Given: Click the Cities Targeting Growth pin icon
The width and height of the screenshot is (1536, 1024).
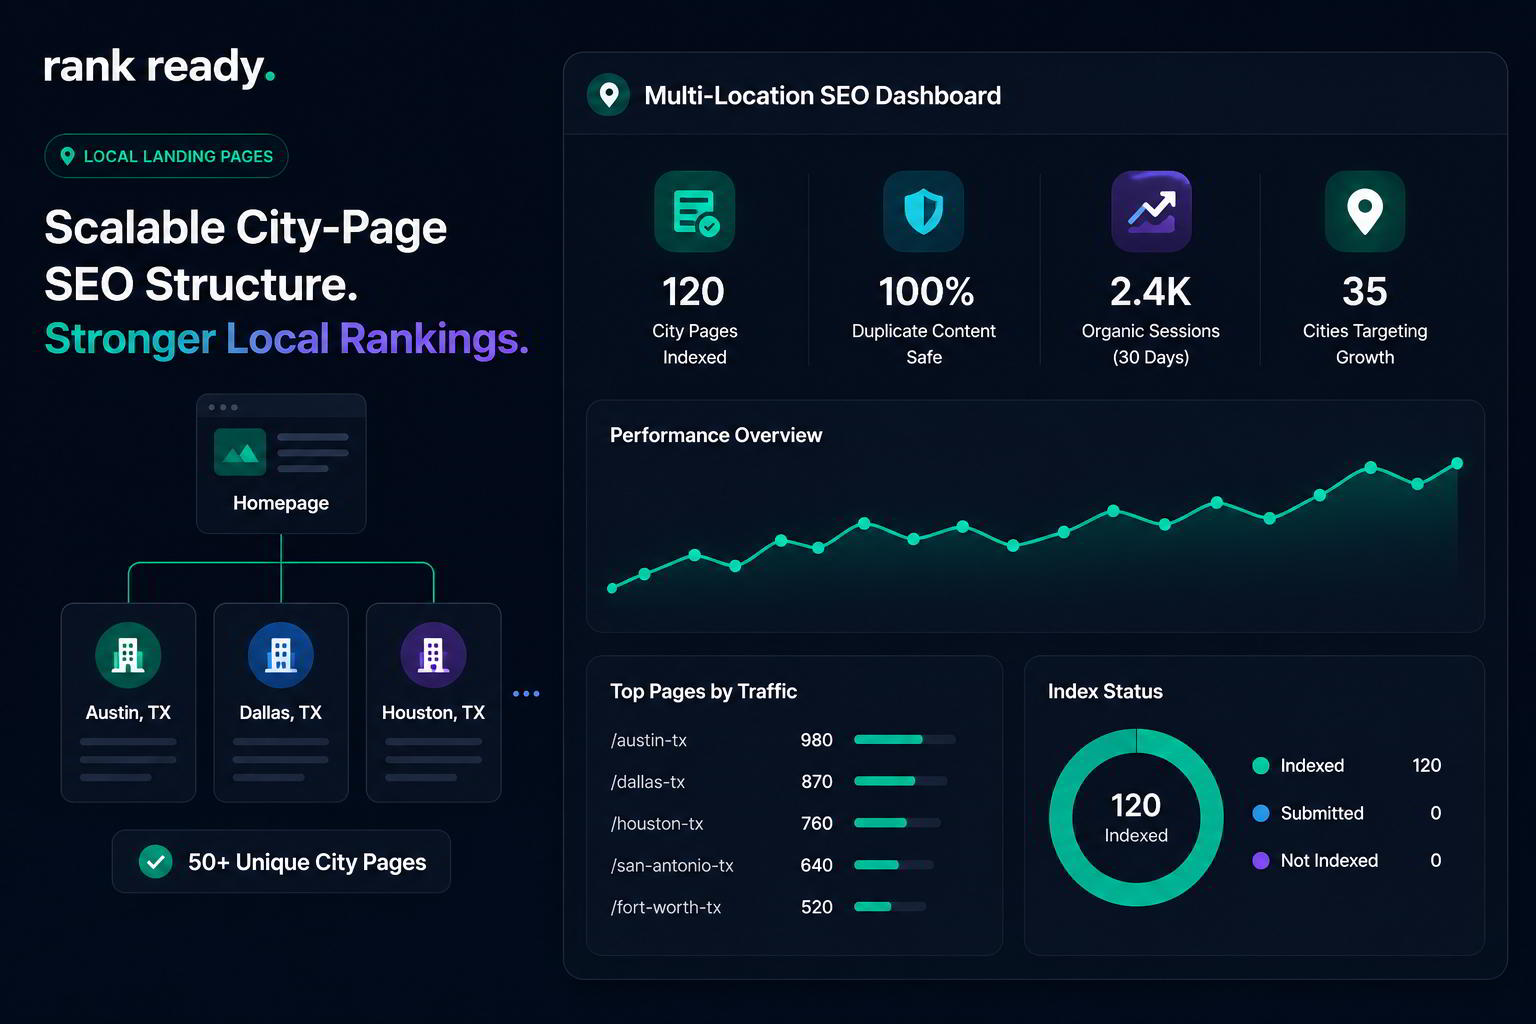Looking at the screenshot, I should pos(1365,211).
